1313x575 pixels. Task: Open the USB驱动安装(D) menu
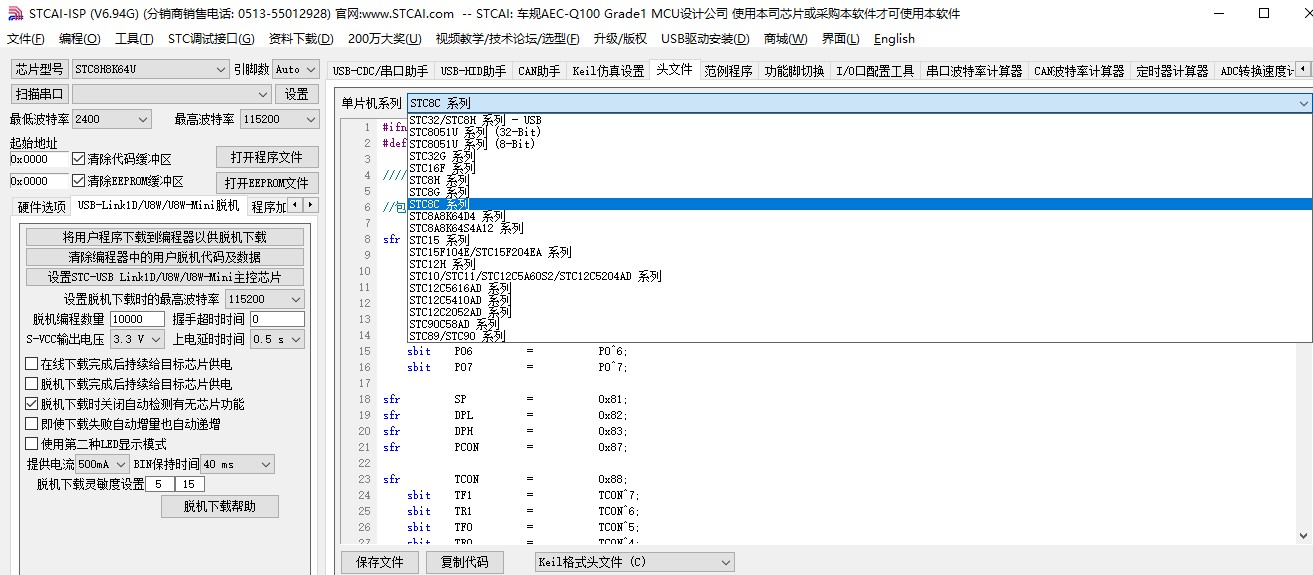pyautogui.click(x=705, y=39)
